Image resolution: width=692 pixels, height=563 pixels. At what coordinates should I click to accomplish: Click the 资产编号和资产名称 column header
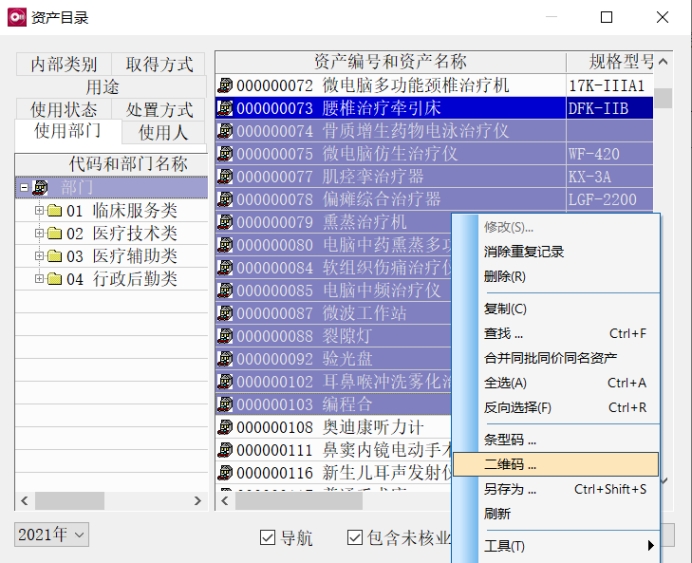[391, 61]
